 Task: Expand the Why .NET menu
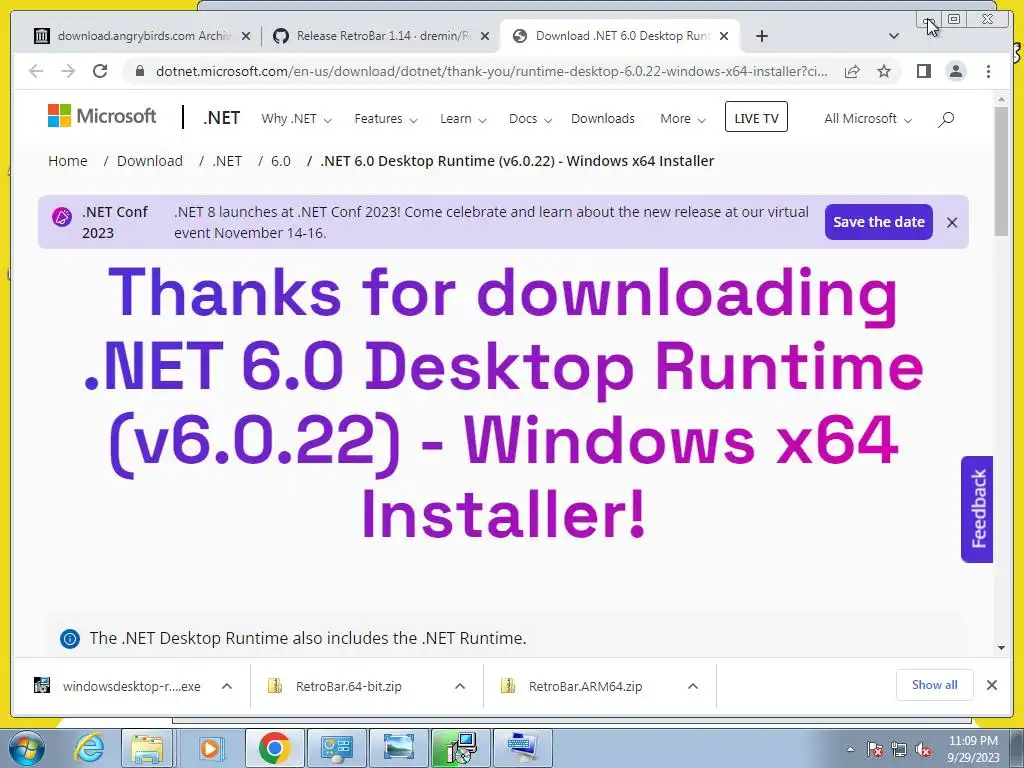296,119
